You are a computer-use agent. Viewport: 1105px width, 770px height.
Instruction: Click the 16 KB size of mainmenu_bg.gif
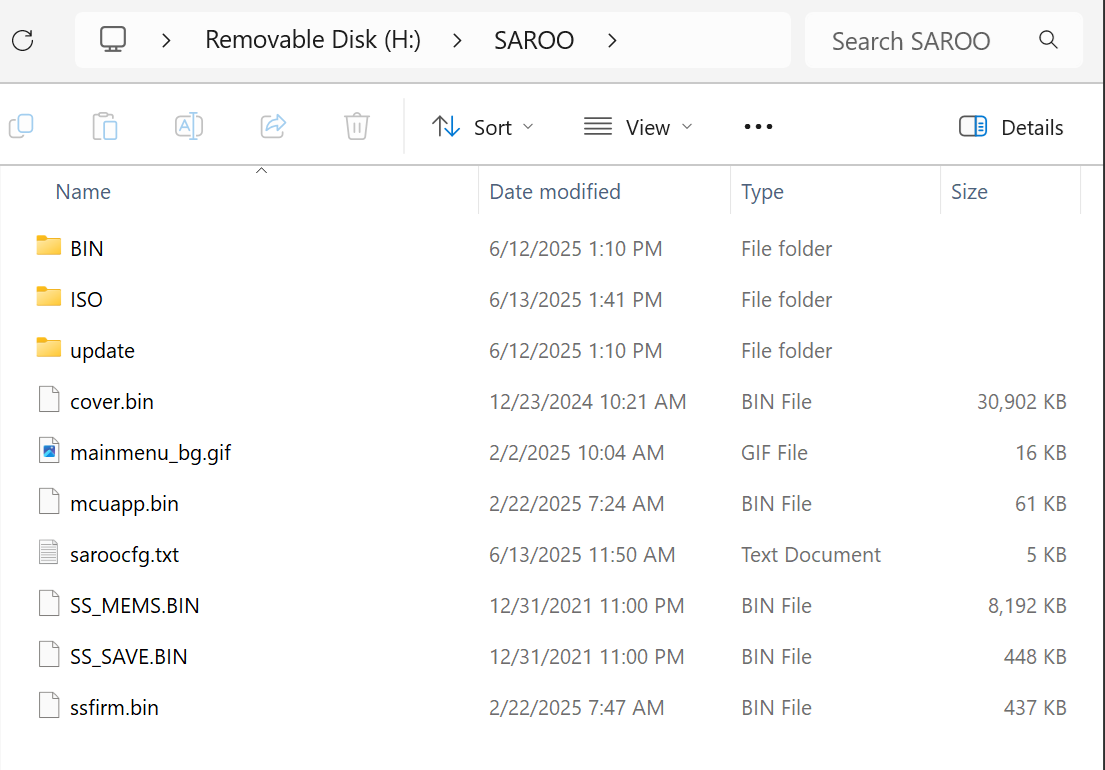pyautogui.click(x=1040, y=452)
